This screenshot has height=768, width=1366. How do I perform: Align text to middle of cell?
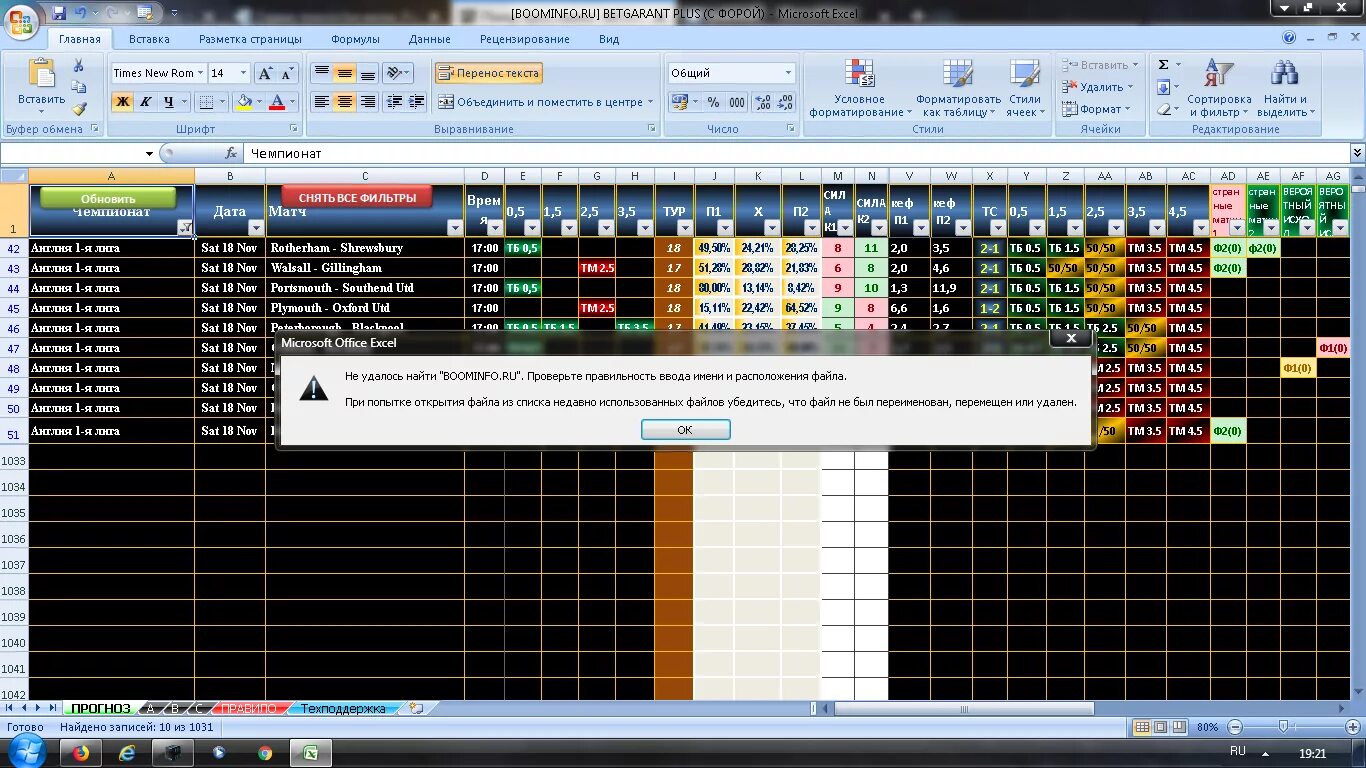pyautogui.click(x=344, y=73)
